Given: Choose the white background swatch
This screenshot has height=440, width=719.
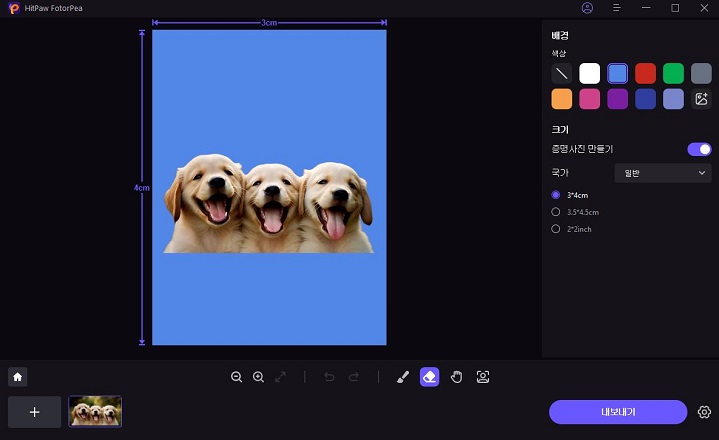Looking at the screenshot, I should 590,73.
